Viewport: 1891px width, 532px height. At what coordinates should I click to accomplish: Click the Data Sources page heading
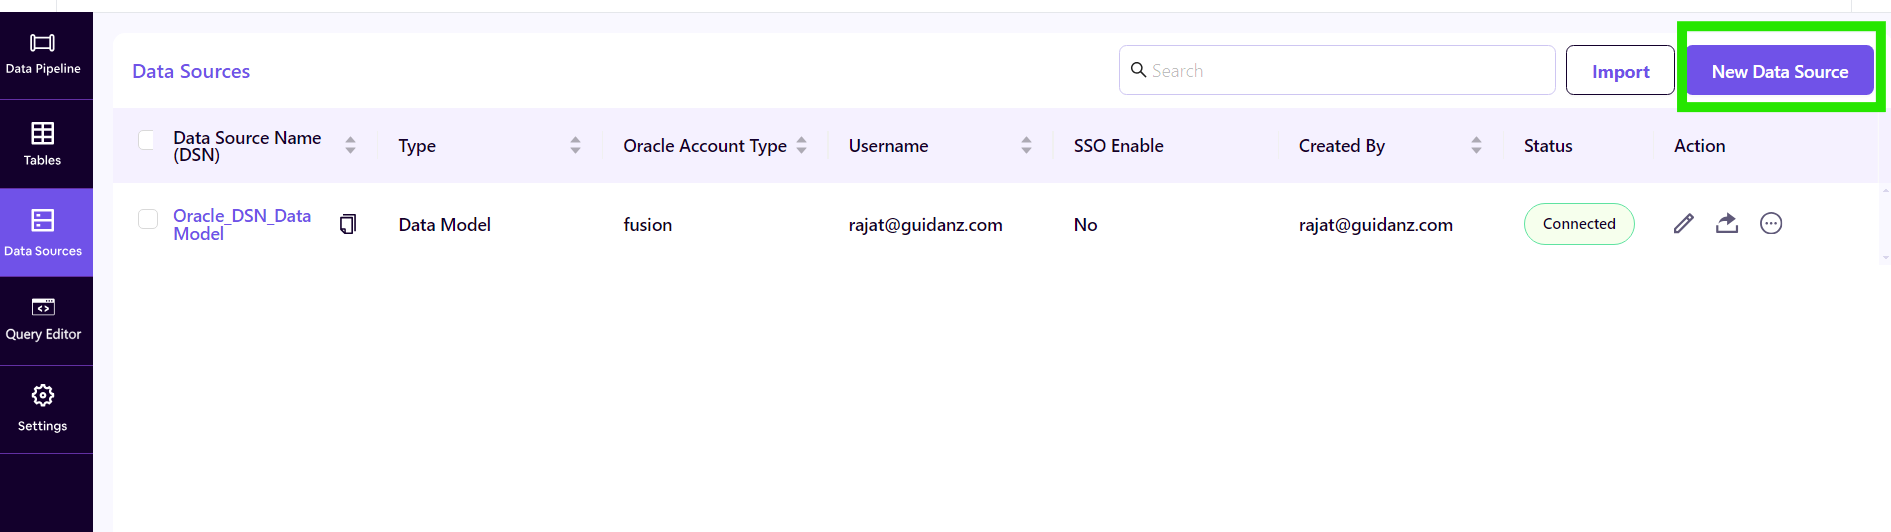[191, 71]
